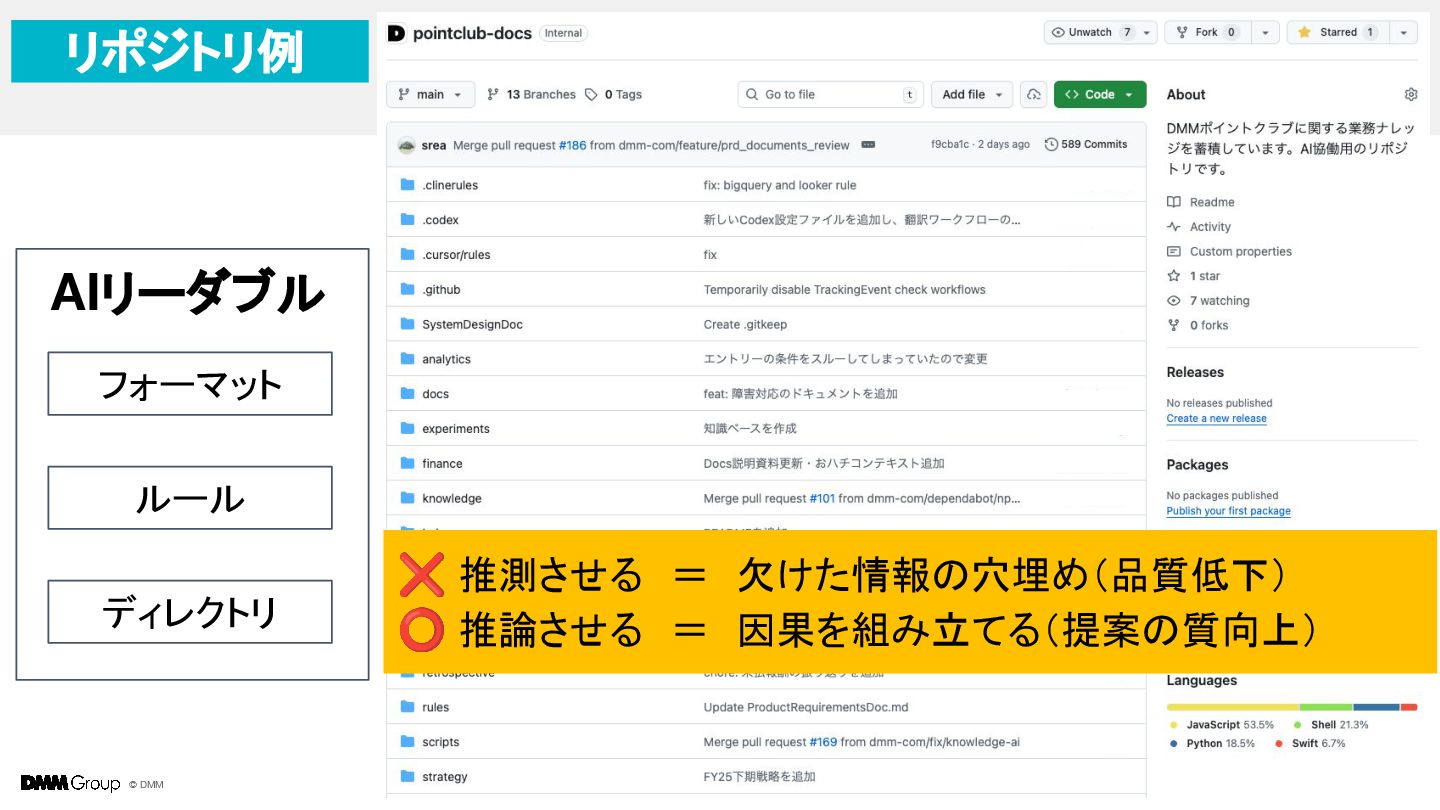View 0 forks link

[1198, 325]
